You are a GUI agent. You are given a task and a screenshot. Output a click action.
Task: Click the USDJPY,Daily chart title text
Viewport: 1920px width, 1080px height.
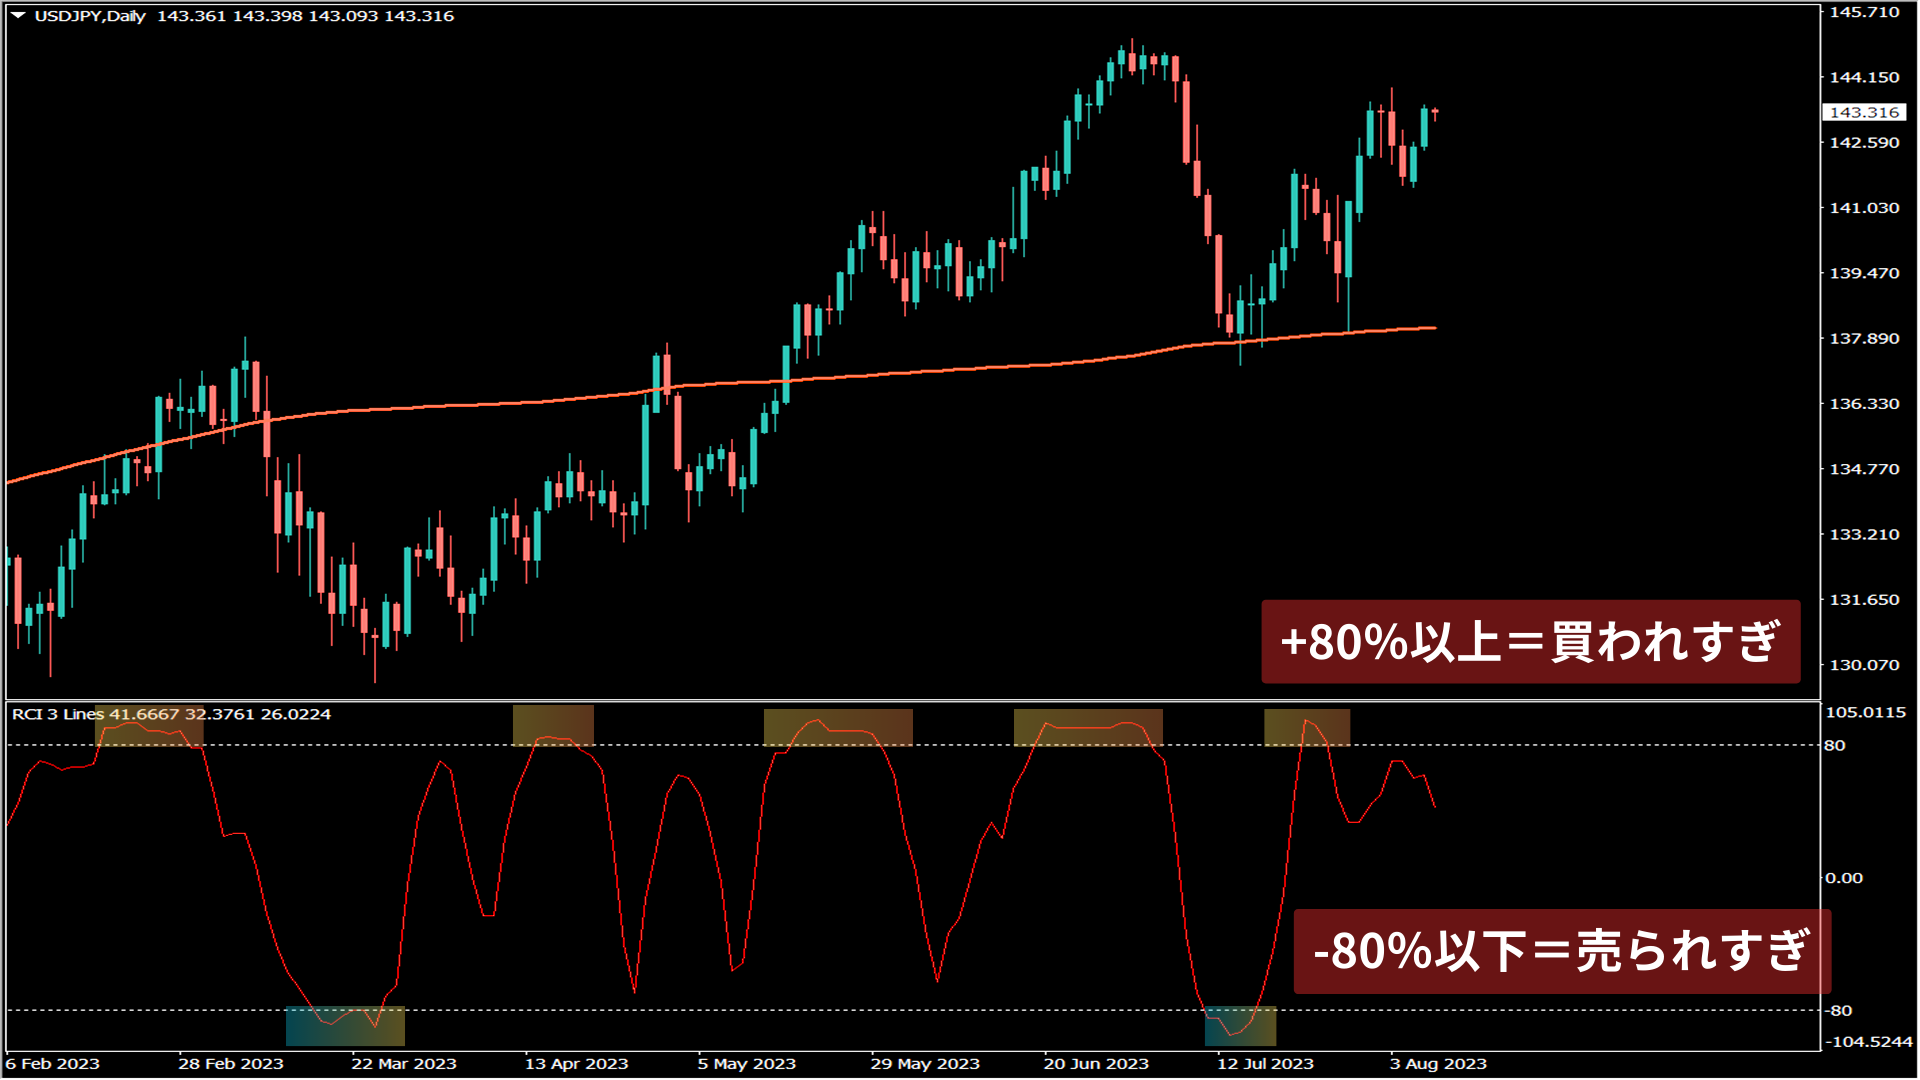(90, 16)
